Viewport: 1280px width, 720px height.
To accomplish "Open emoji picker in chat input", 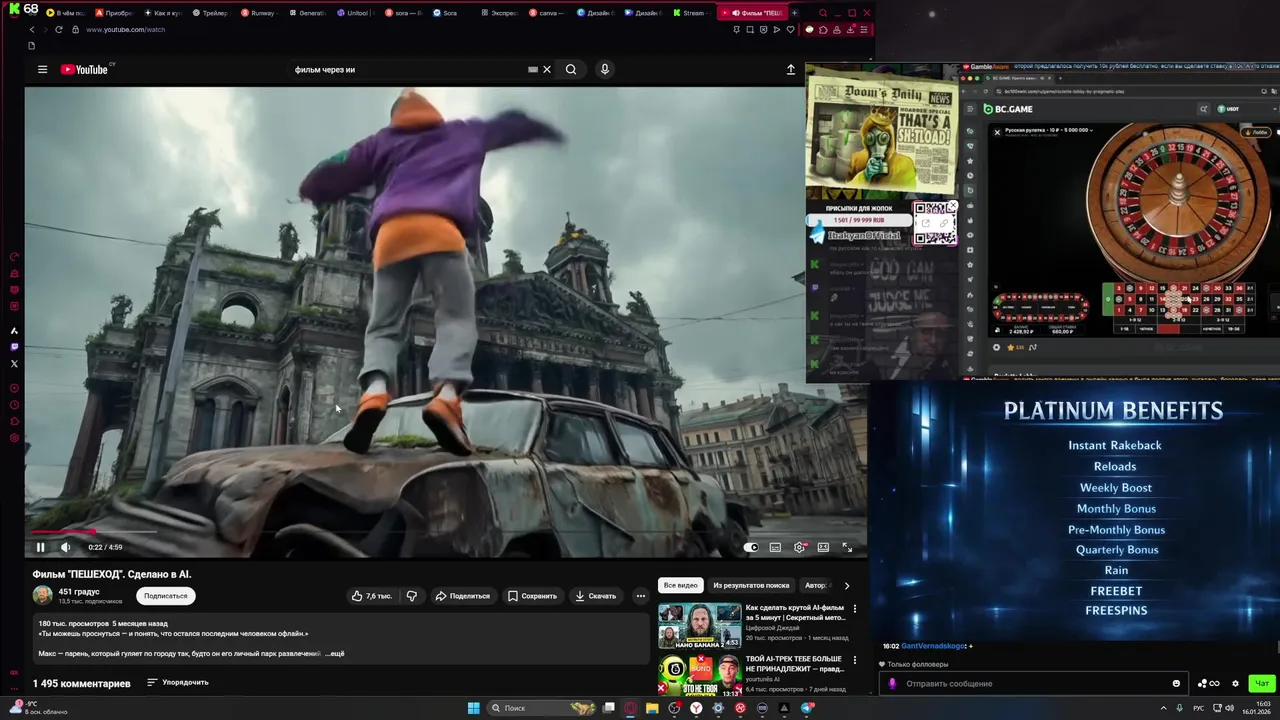I will 1176,684.
